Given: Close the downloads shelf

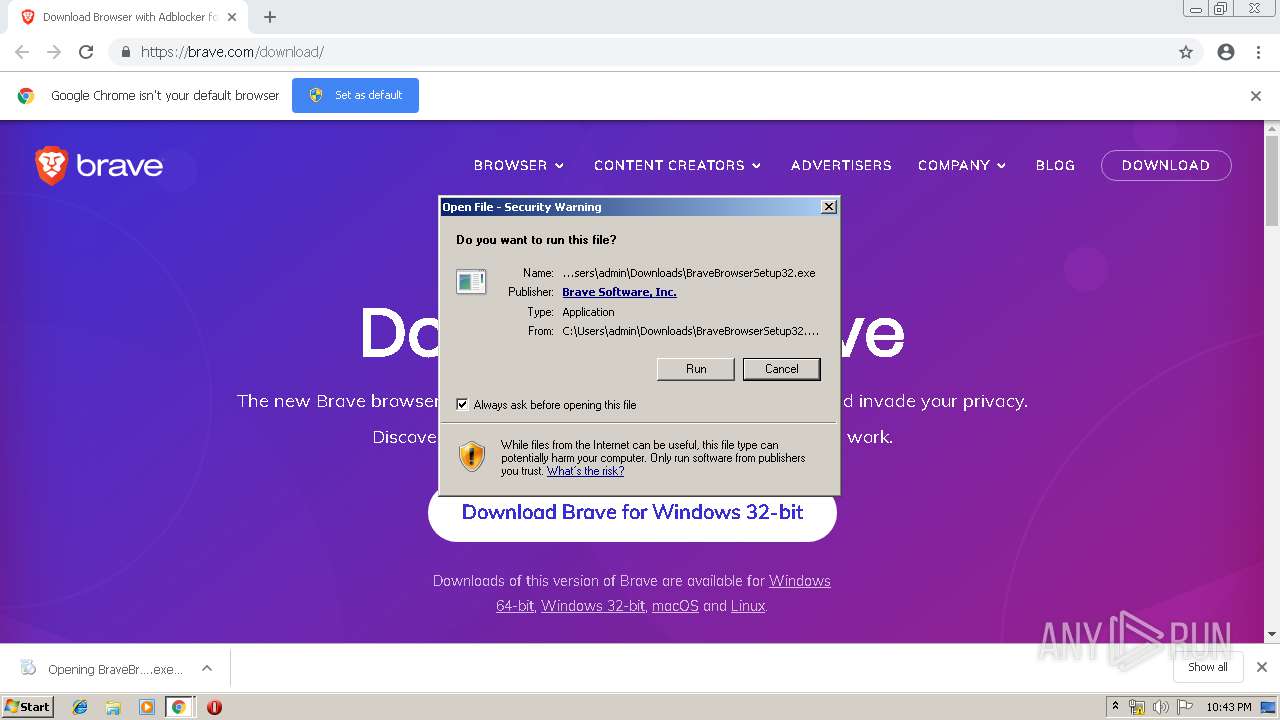Looking at the screenshot, I should (x=1262, y=667).
